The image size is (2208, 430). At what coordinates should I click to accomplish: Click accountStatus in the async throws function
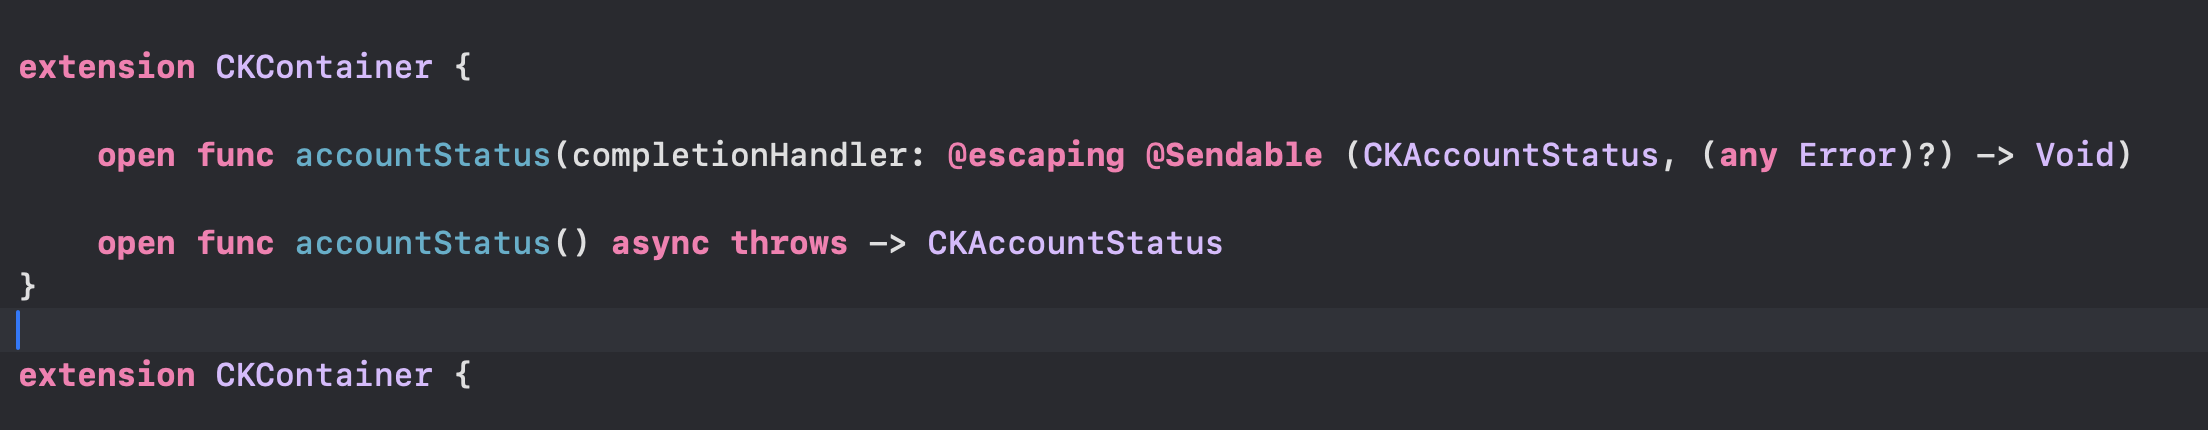click(x=422, y=243)
